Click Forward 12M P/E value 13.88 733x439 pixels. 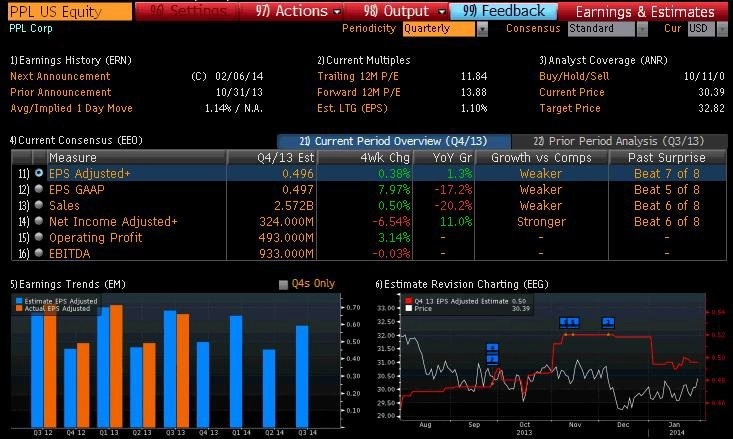coord(474,92)
